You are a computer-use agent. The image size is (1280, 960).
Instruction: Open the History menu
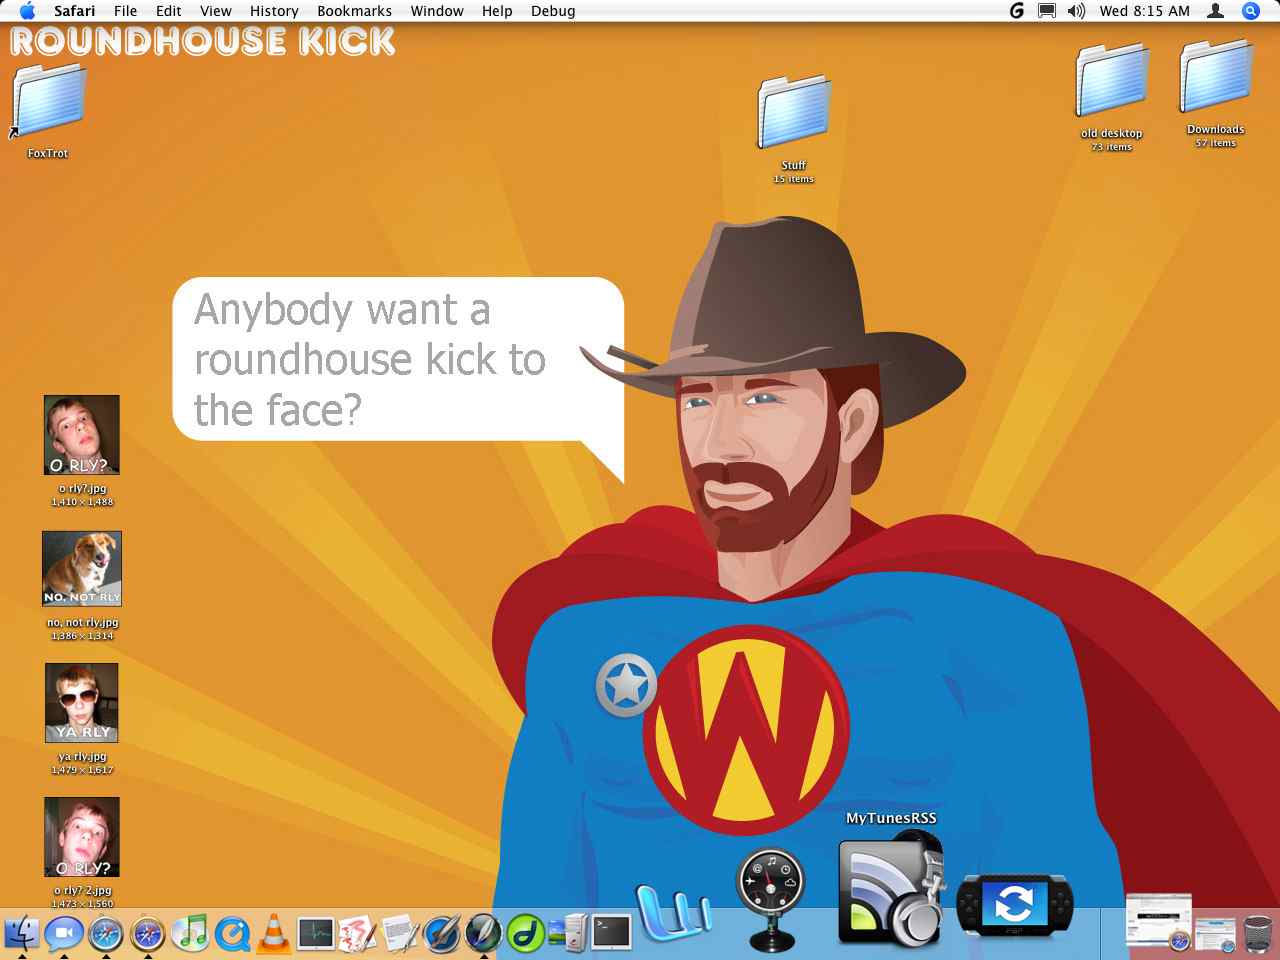pos(274,11)
